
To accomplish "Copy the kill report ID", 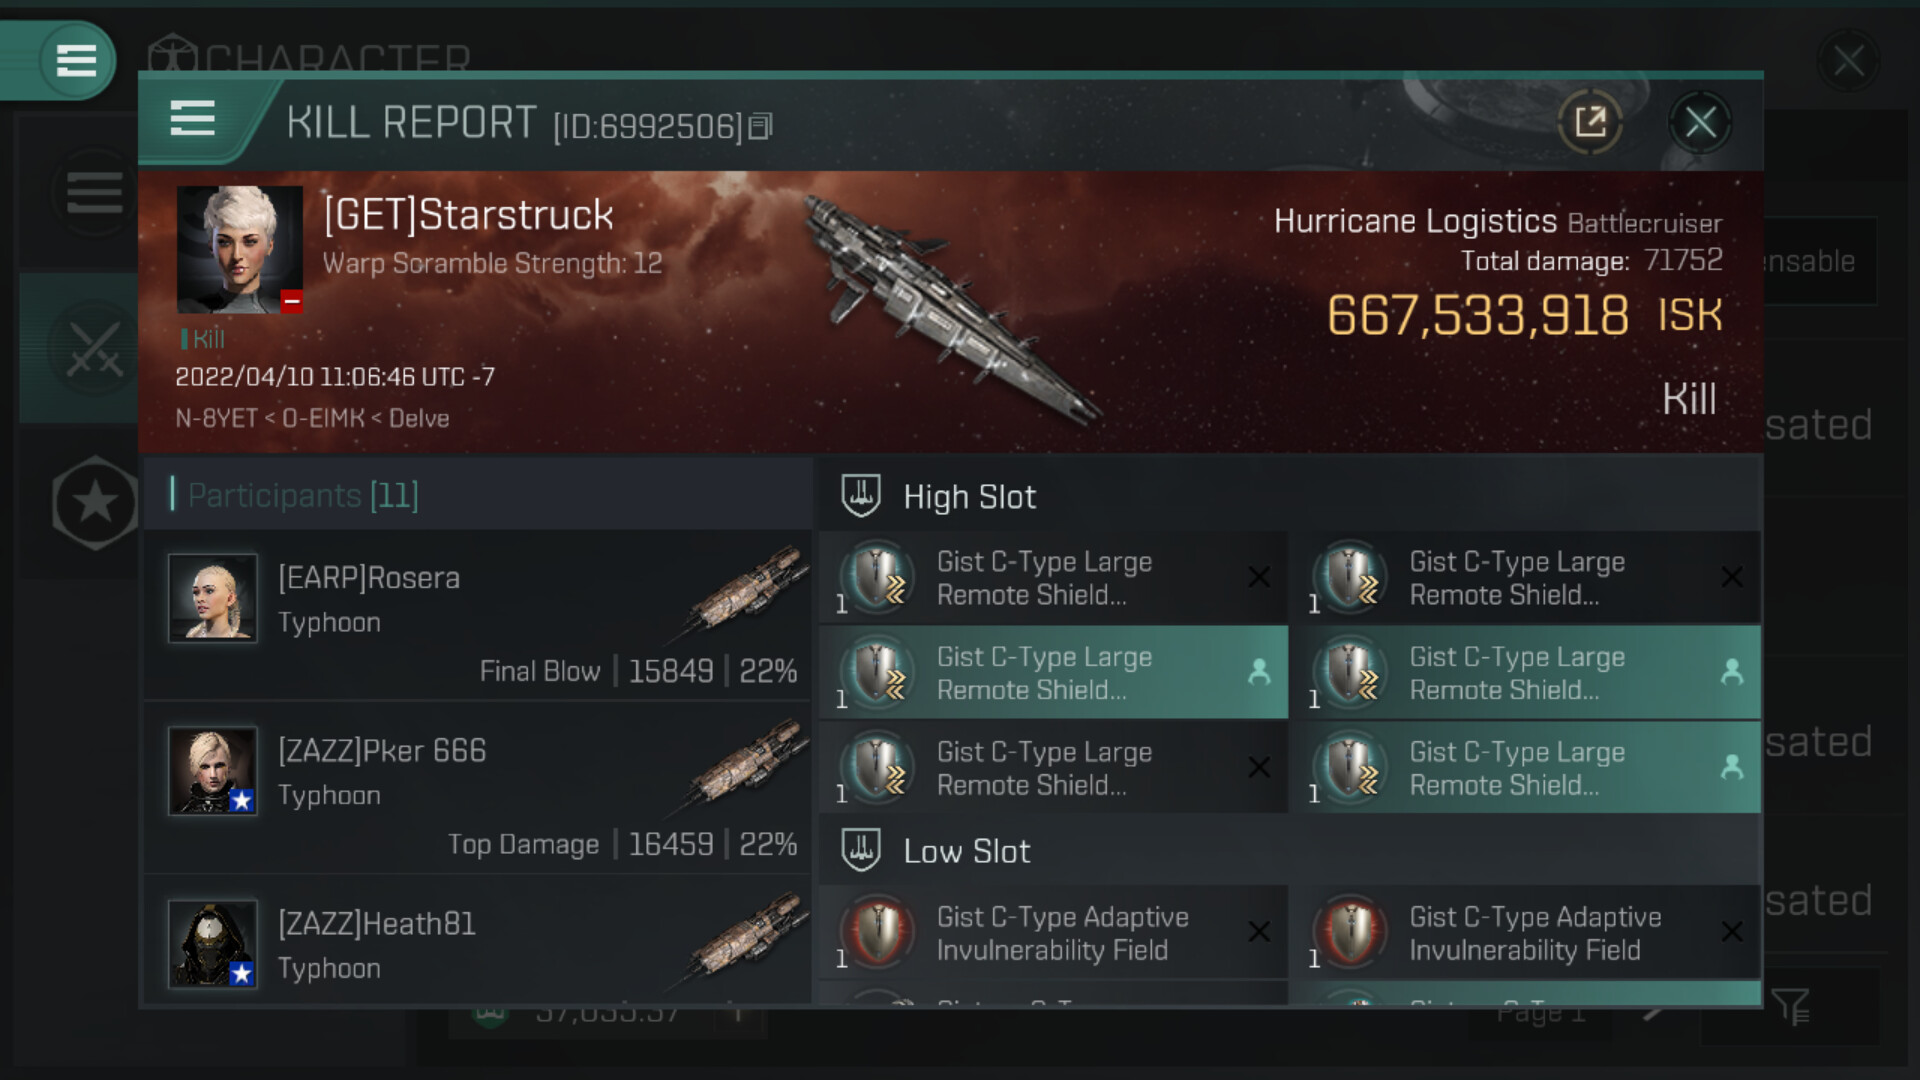I will pyautogui.click(x=760, y=126).
